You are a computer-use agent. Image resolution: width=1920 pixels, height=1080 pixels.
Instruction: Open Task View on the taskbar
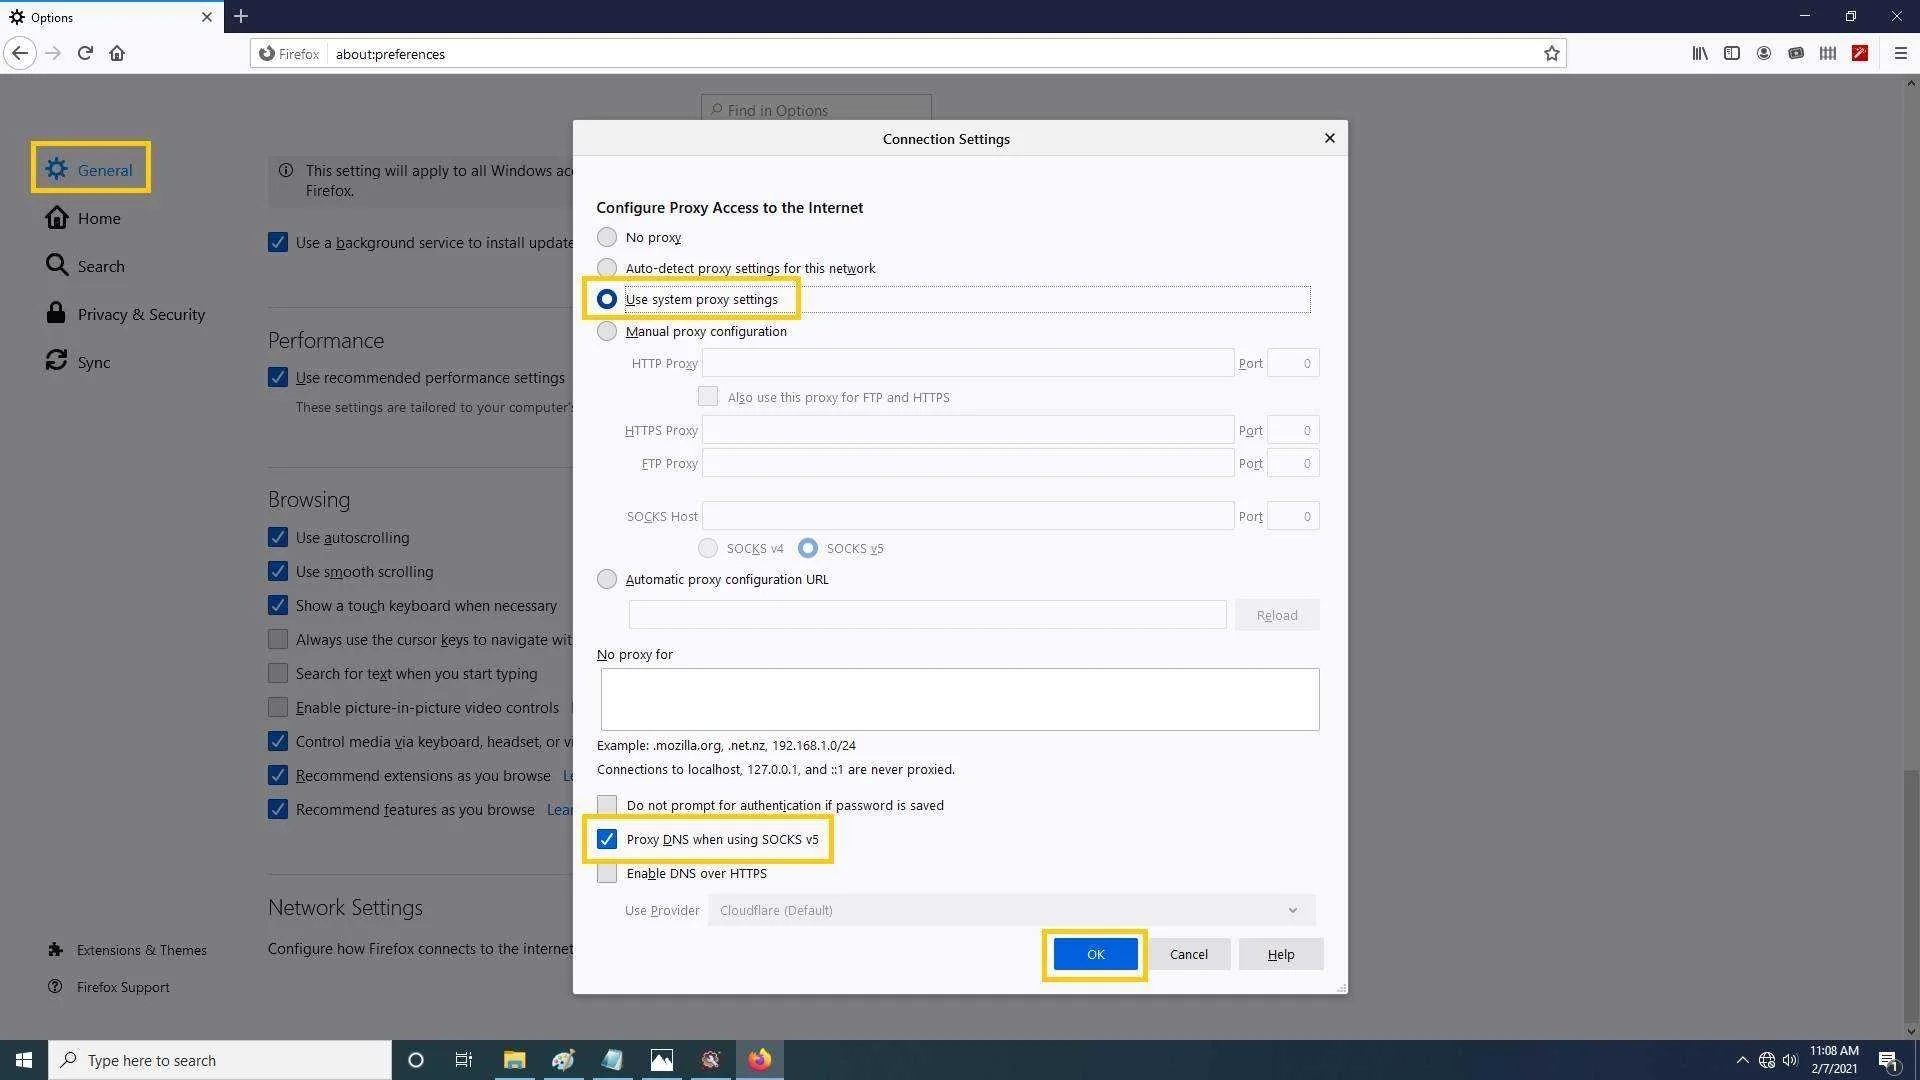464,1060
